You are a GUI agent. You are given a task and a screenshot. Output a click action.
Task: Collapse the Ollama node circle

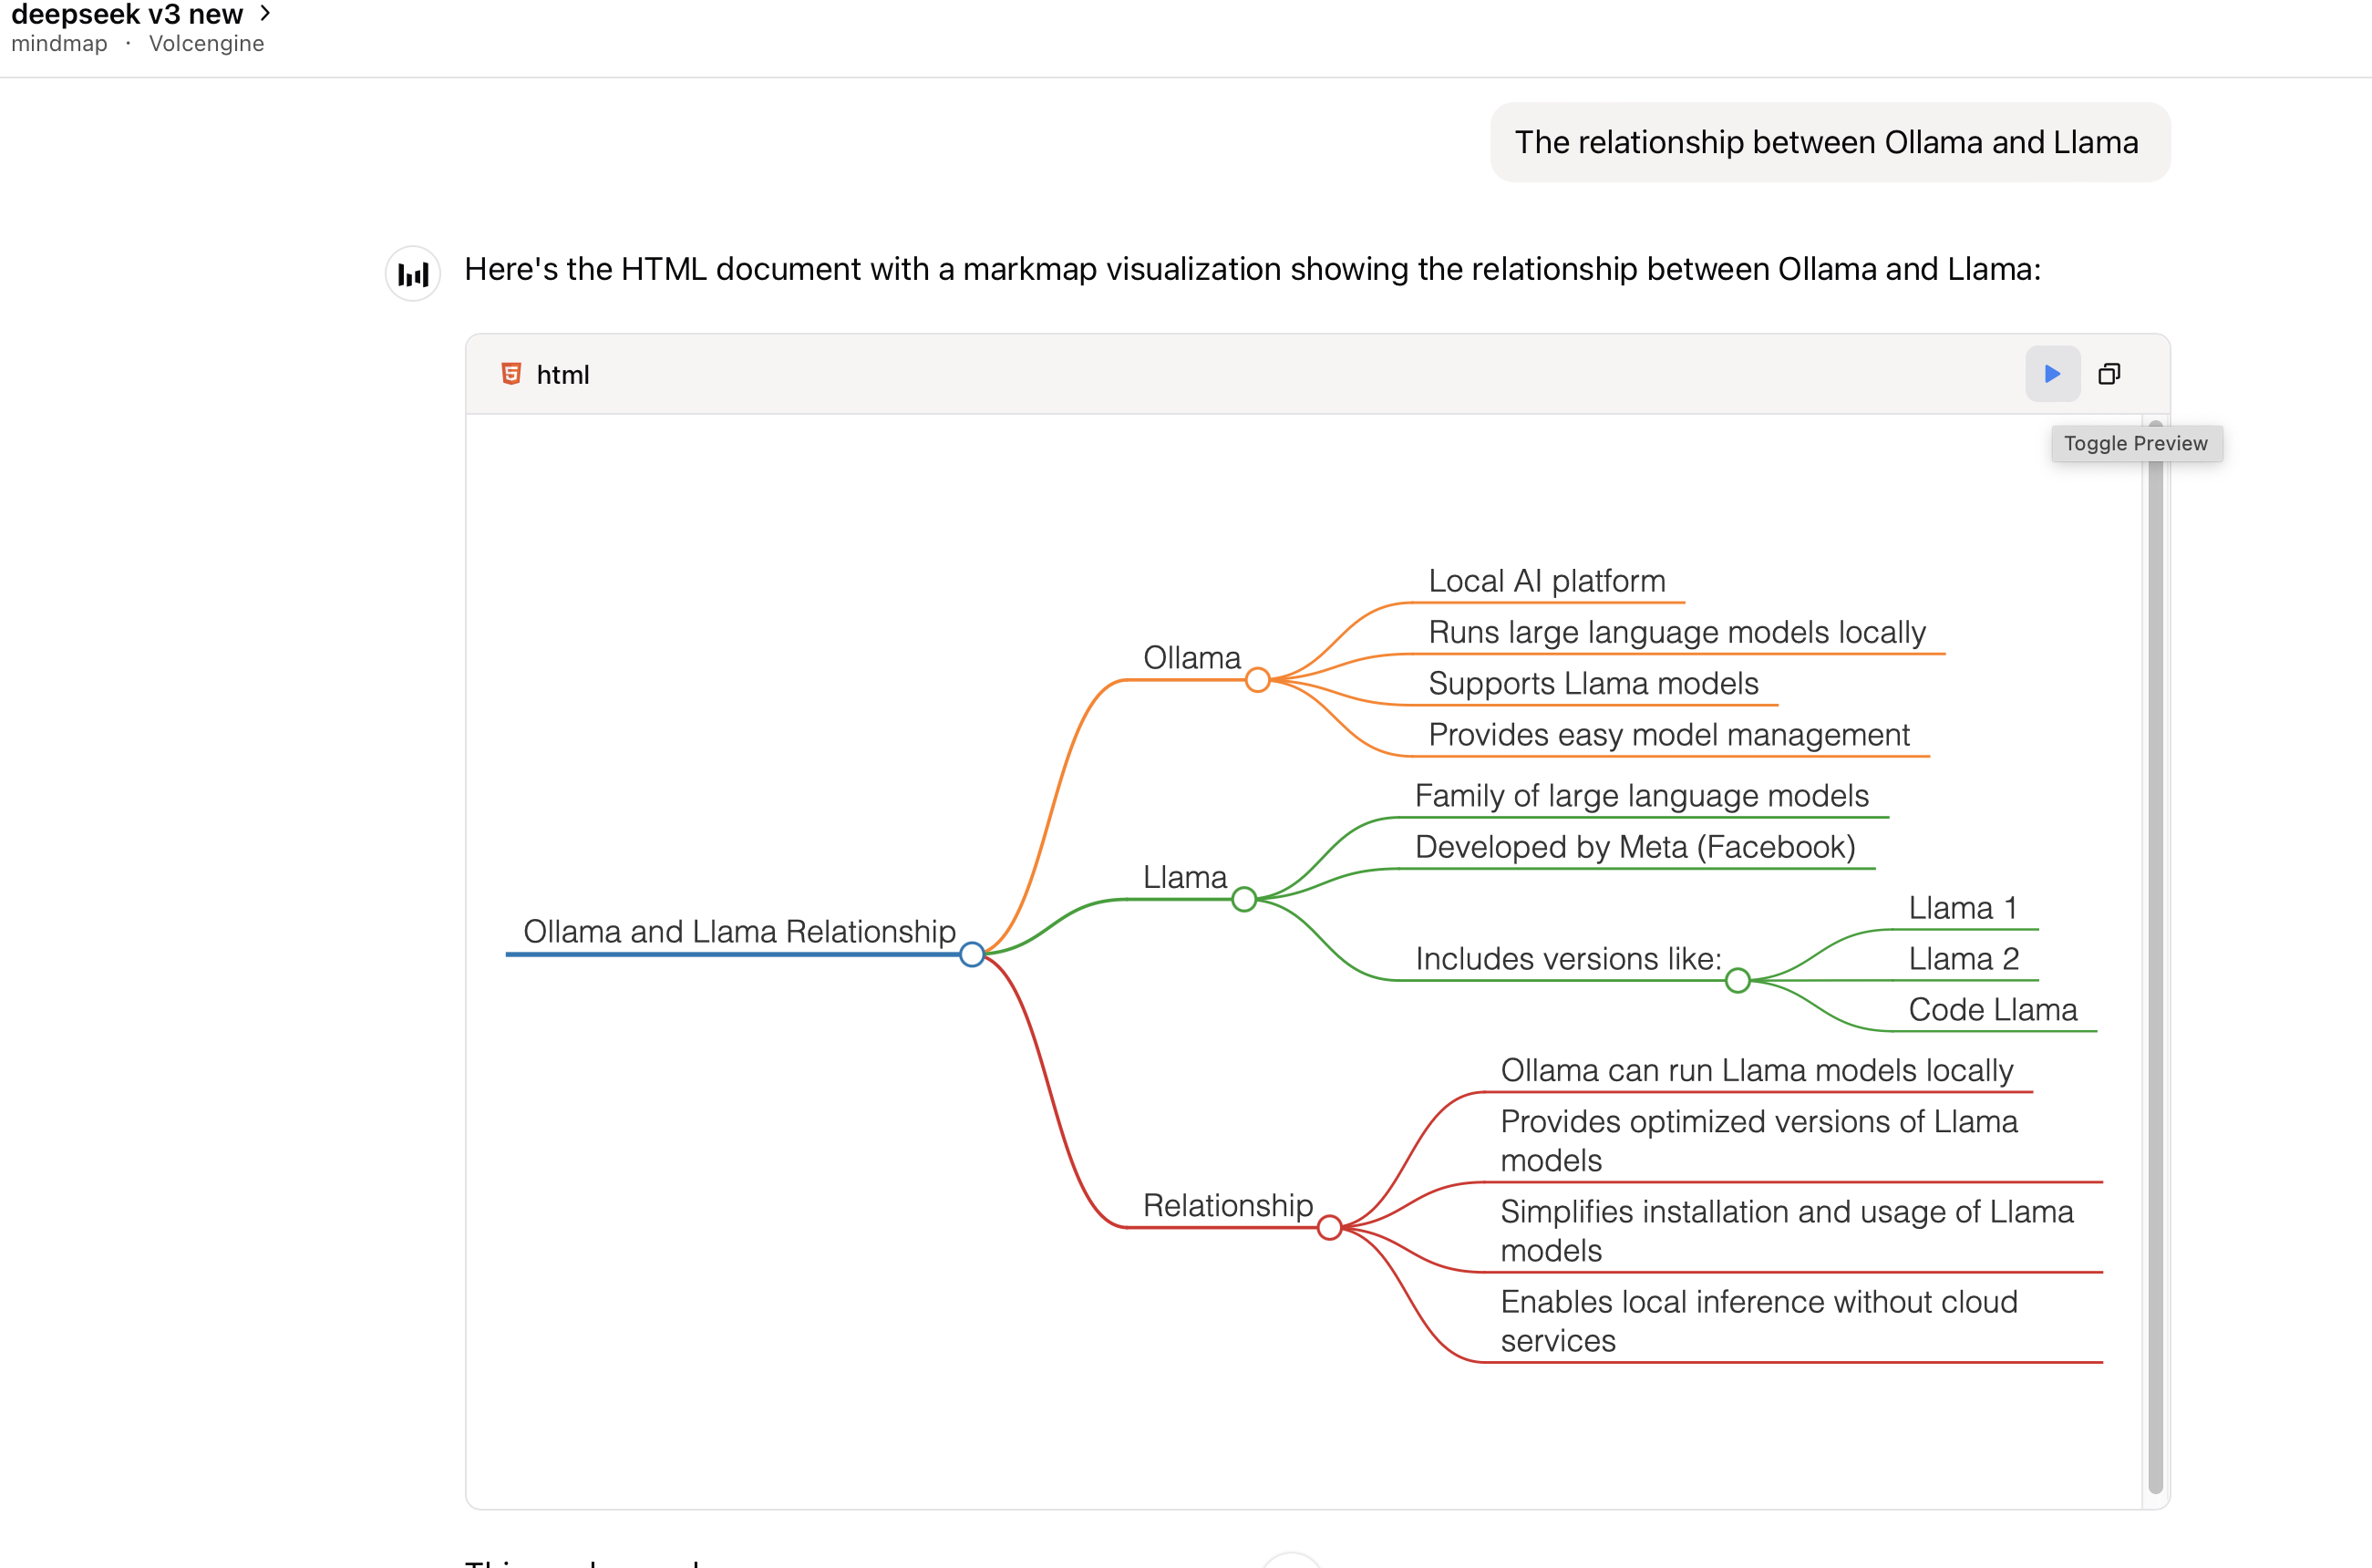tap(1257, 680)
